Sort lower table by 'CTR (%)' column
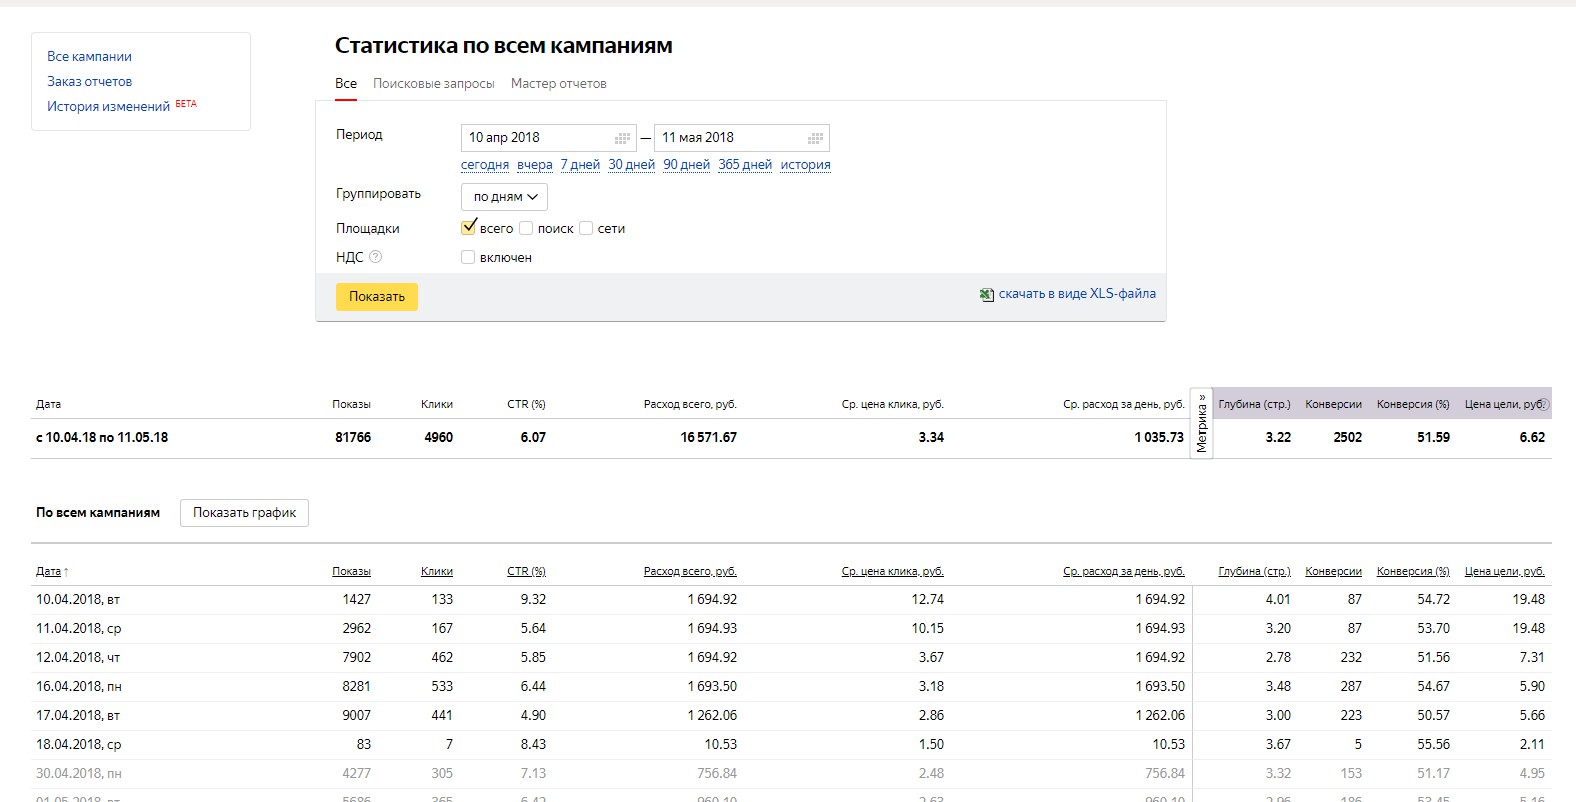The image size is (1576, 802). click(526, 571)
